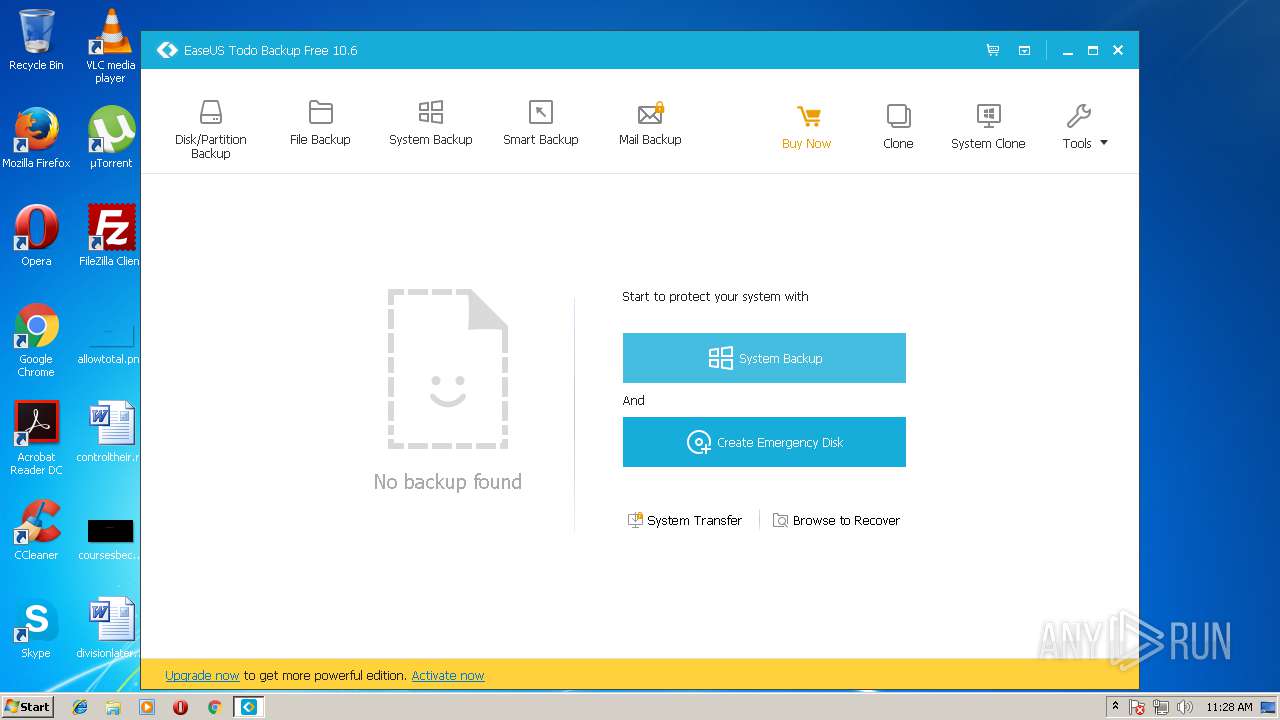
Task: Open Acrobat Reader DC shortcut
Action: click(36, 438)
